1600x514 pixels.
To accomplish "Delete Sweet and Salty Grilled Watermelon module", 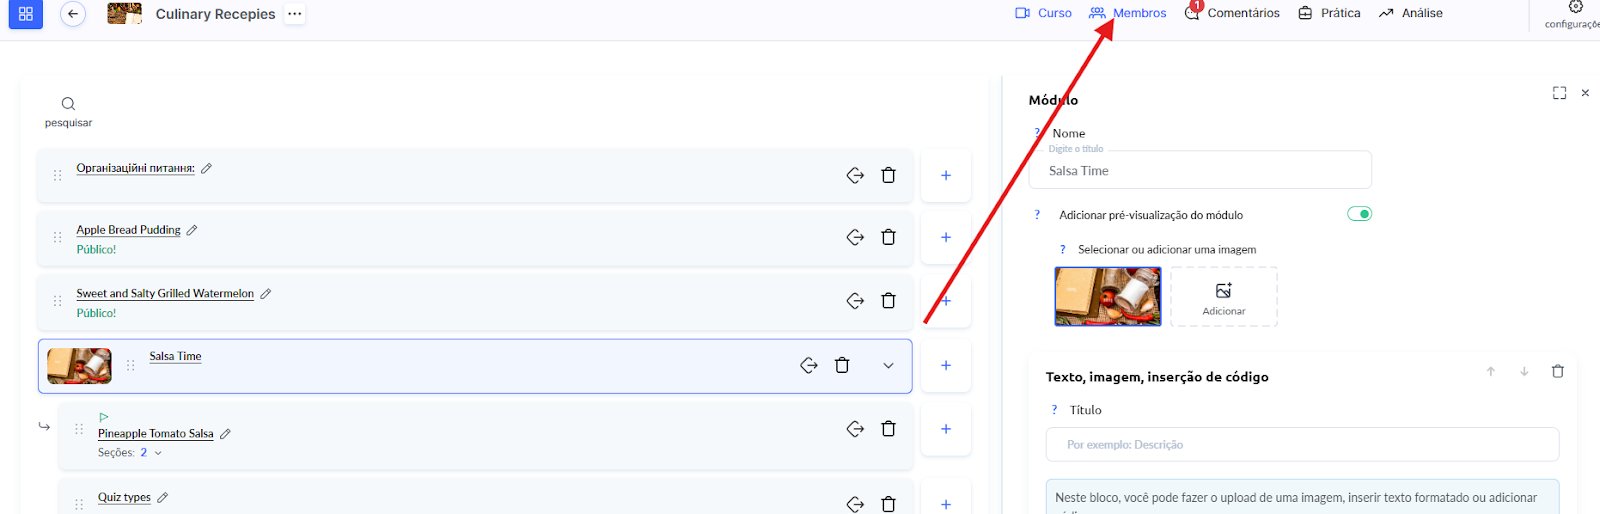I will coord(888,300).
